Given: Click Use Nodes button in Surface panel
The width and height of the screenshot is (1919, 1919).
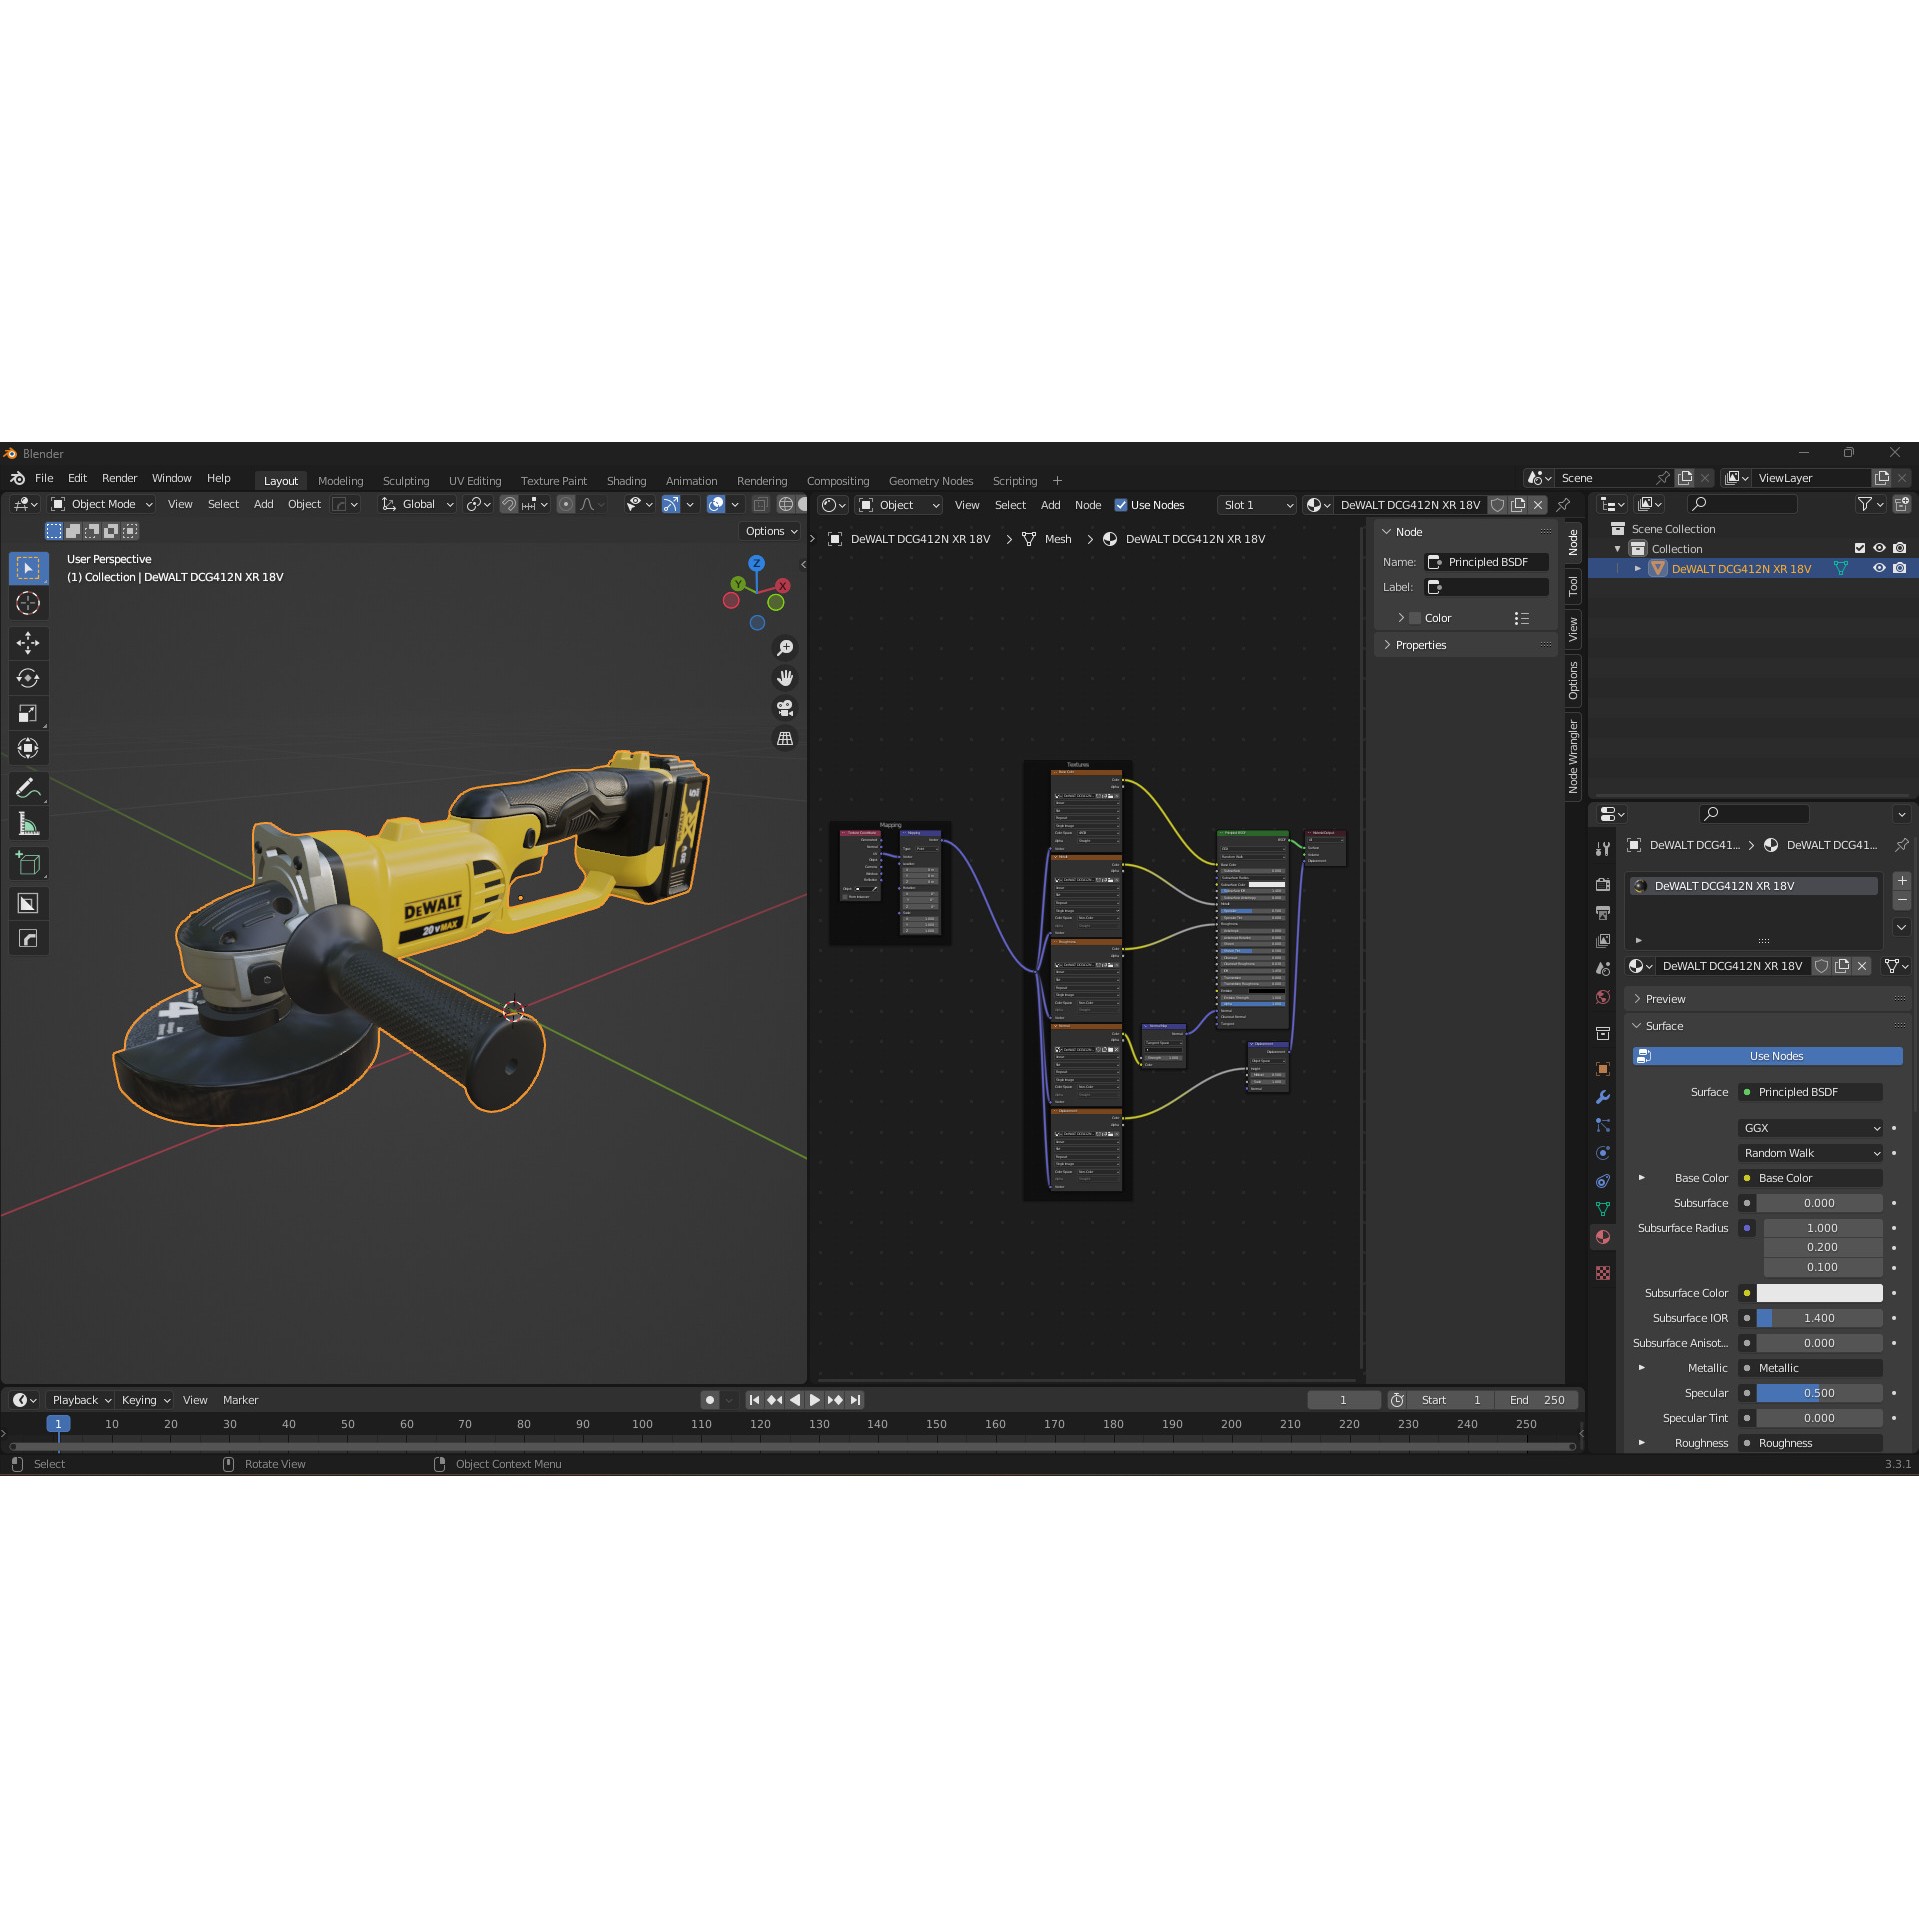Looking at the screenshot, I should tap(1767, 1056).
